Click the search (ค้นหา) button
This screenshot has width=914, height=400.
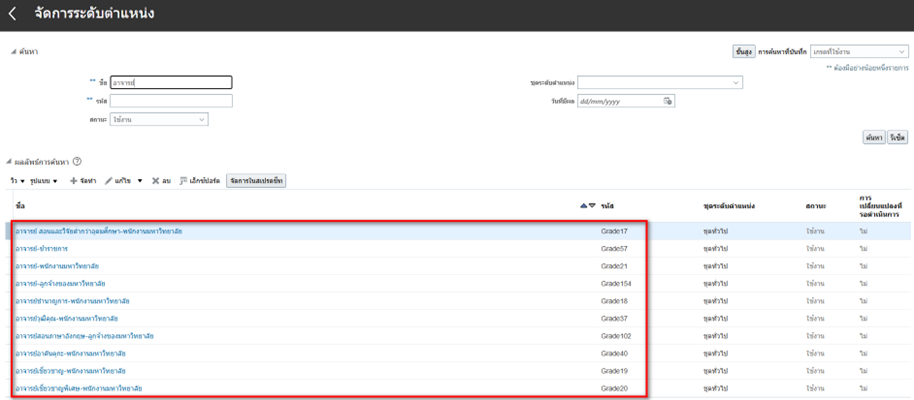tap(873, 137)
